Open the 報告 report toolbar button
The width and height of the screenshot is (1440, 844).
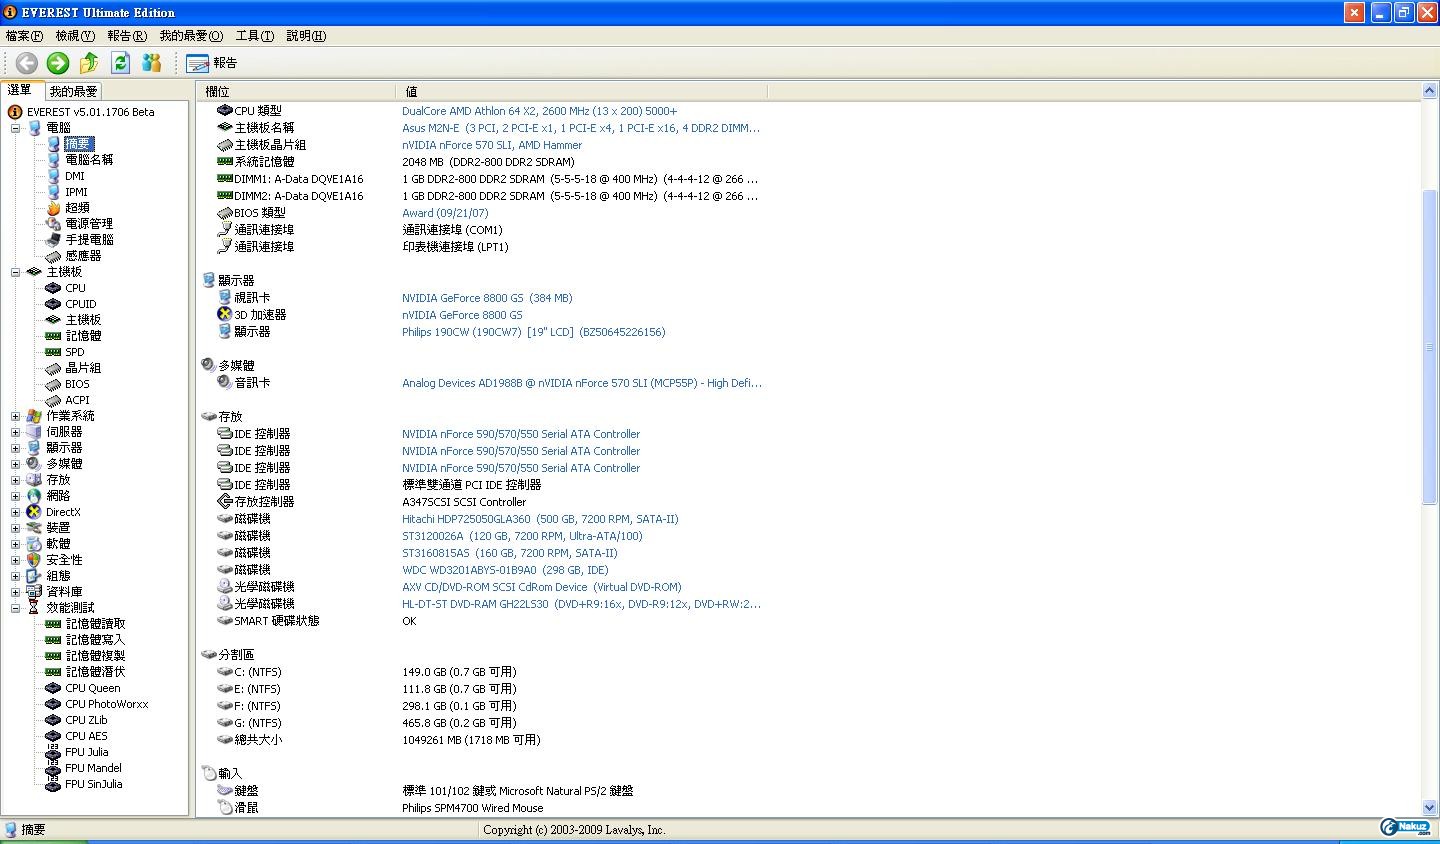click(212, 63)
